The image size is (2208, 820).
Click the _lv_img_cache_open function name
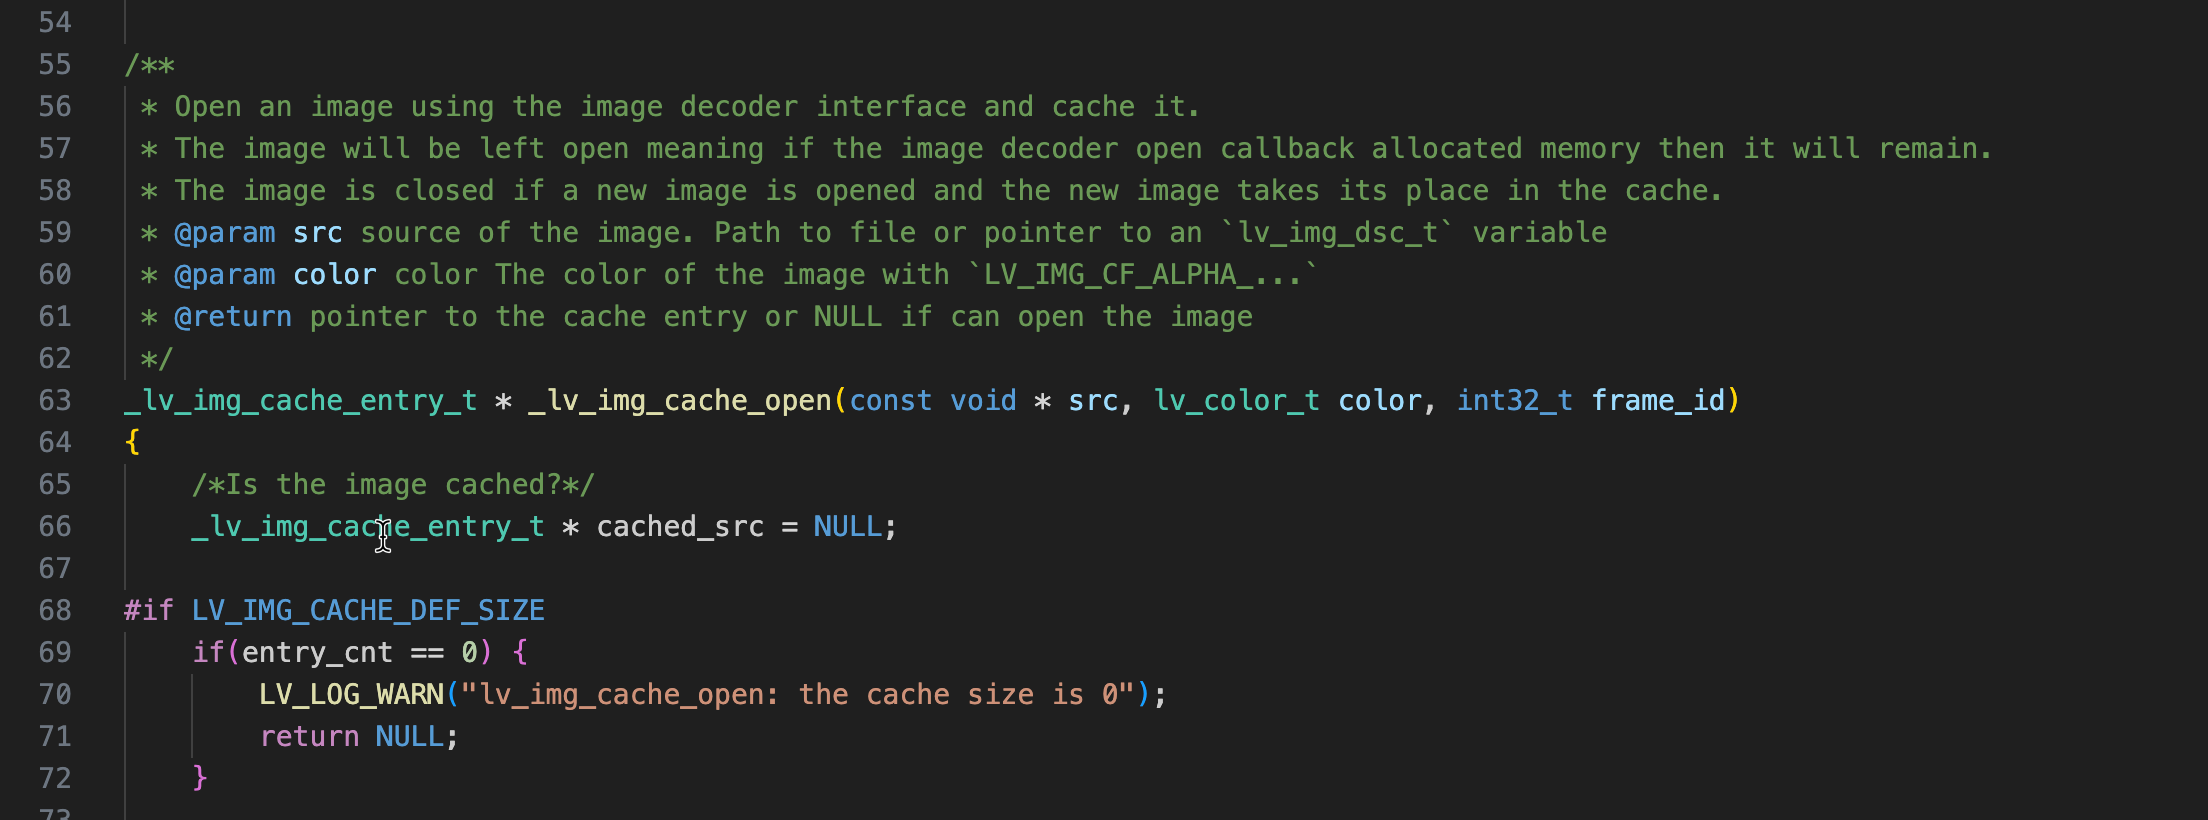[x=680, y=401]
